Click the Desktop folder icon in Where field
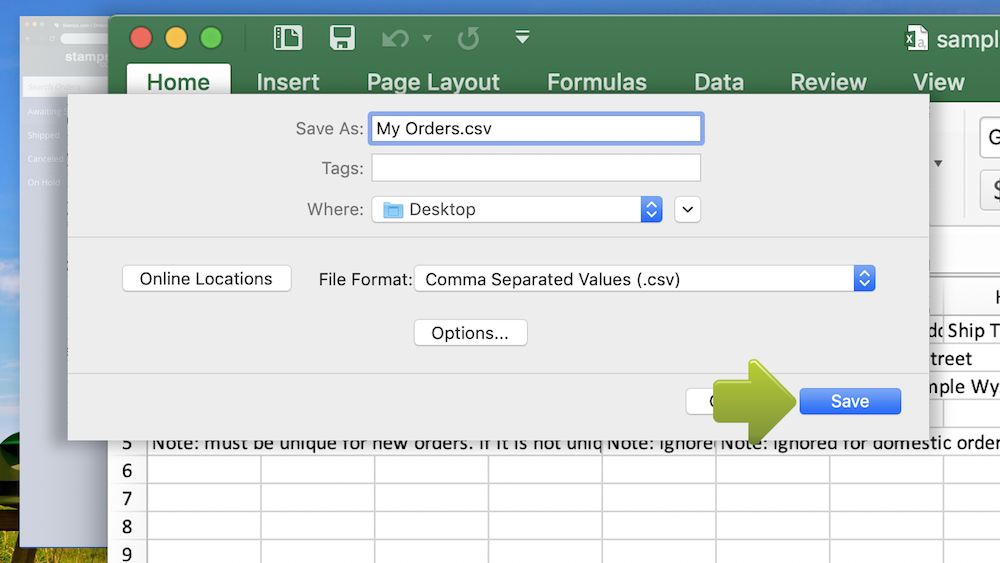 pos(393,210)
